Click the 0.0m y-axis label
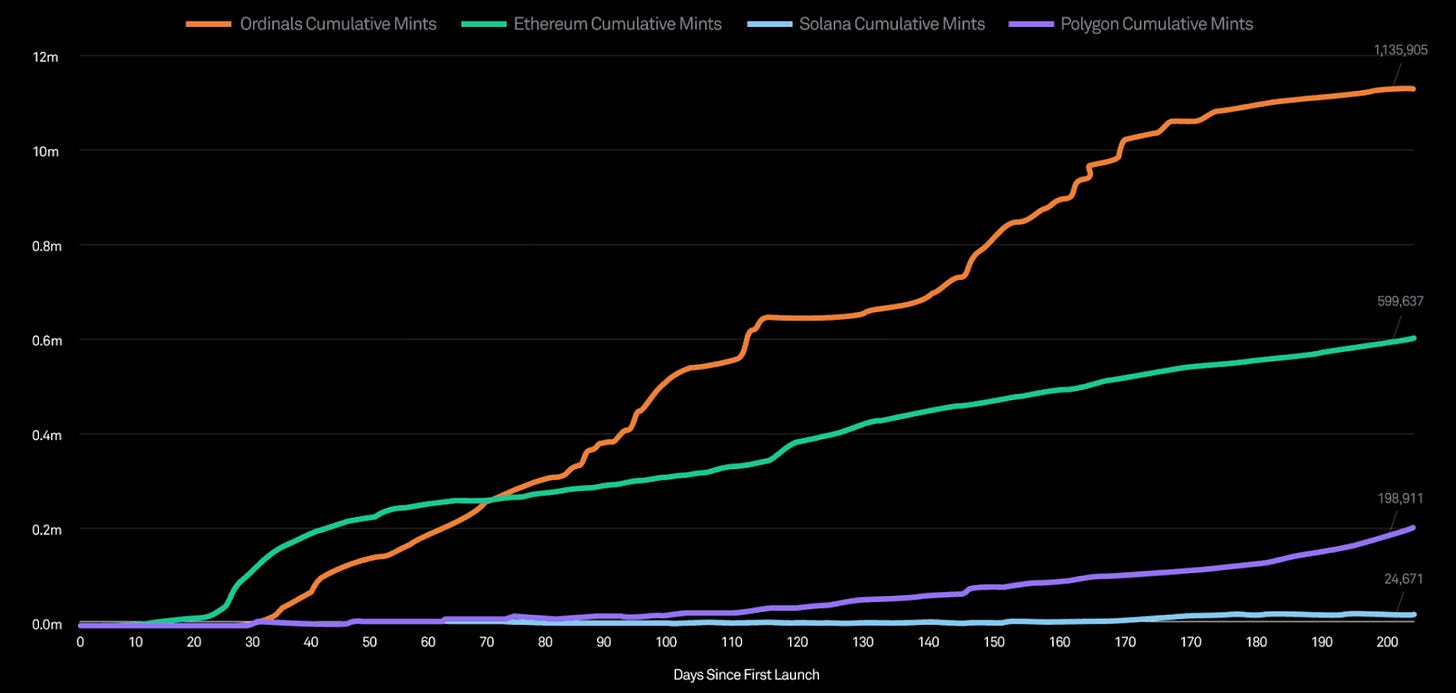The image size is (1456, 693). tap(46, 624)
